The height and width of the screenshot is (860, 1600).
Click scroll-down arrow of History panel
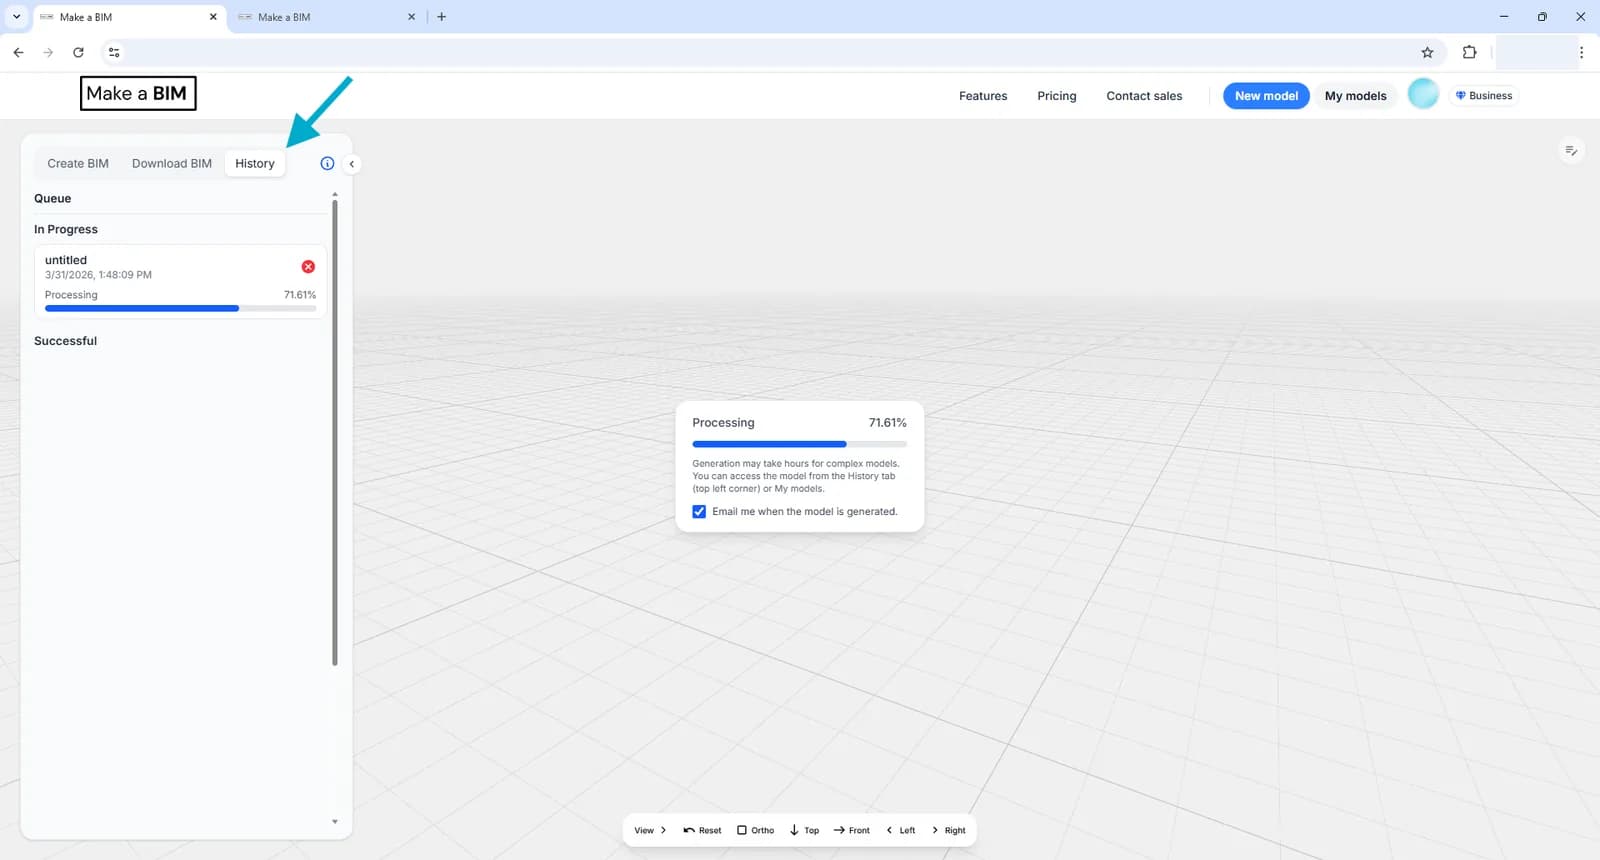[335, 822]
